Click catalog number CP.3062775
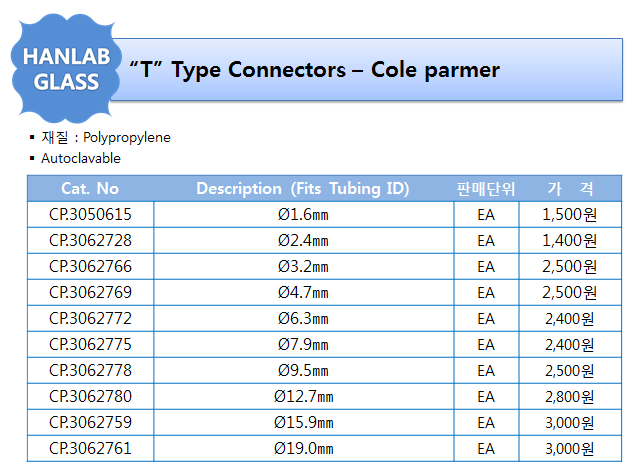Viewport: 644px width, 474px height. coord(90,344)
